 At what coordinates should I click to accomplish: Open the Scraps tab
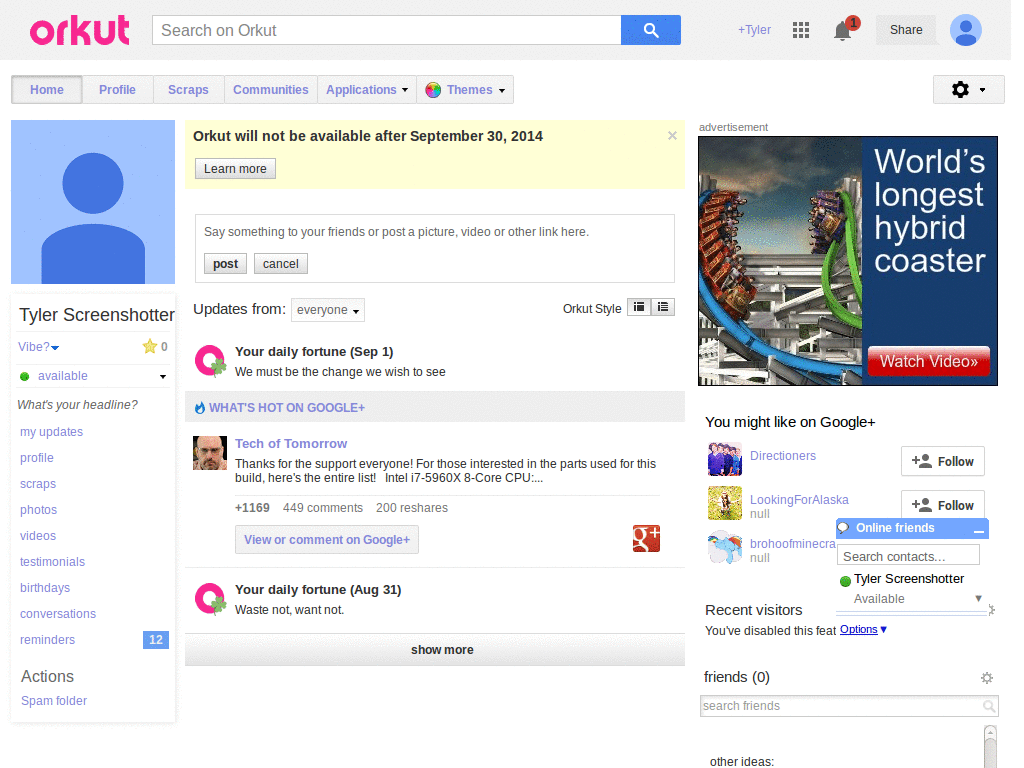pyautogui.click(x=188, y=90)
